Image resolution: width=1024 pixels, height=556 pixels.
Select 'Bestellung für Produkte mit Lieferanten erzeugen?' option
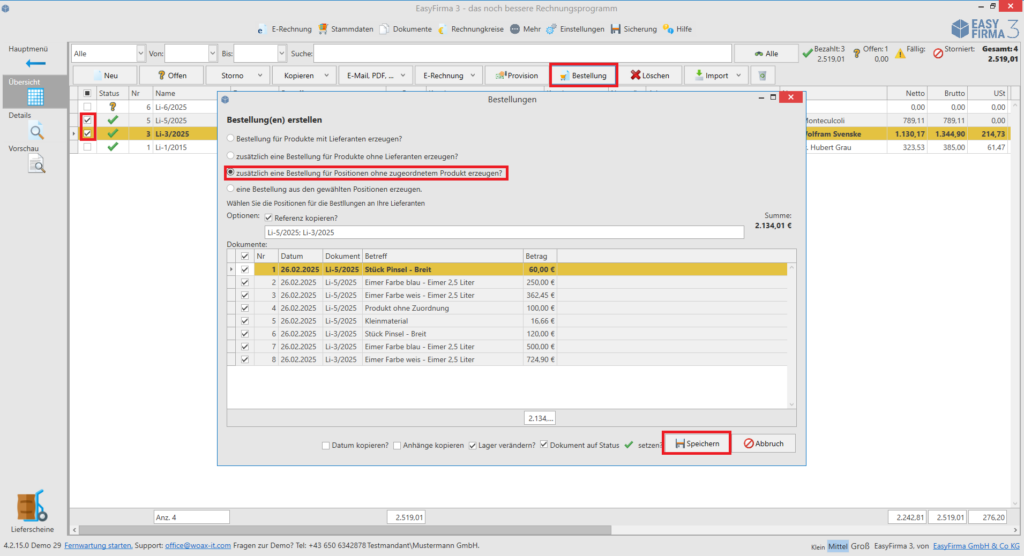[231, 139]
